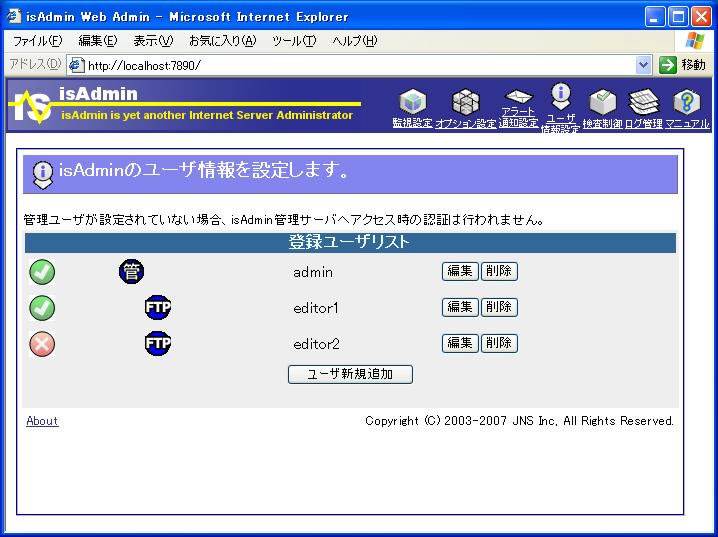Click 削除 button for admin
This screenshot has height=537, width=718.
click(499, 271)
